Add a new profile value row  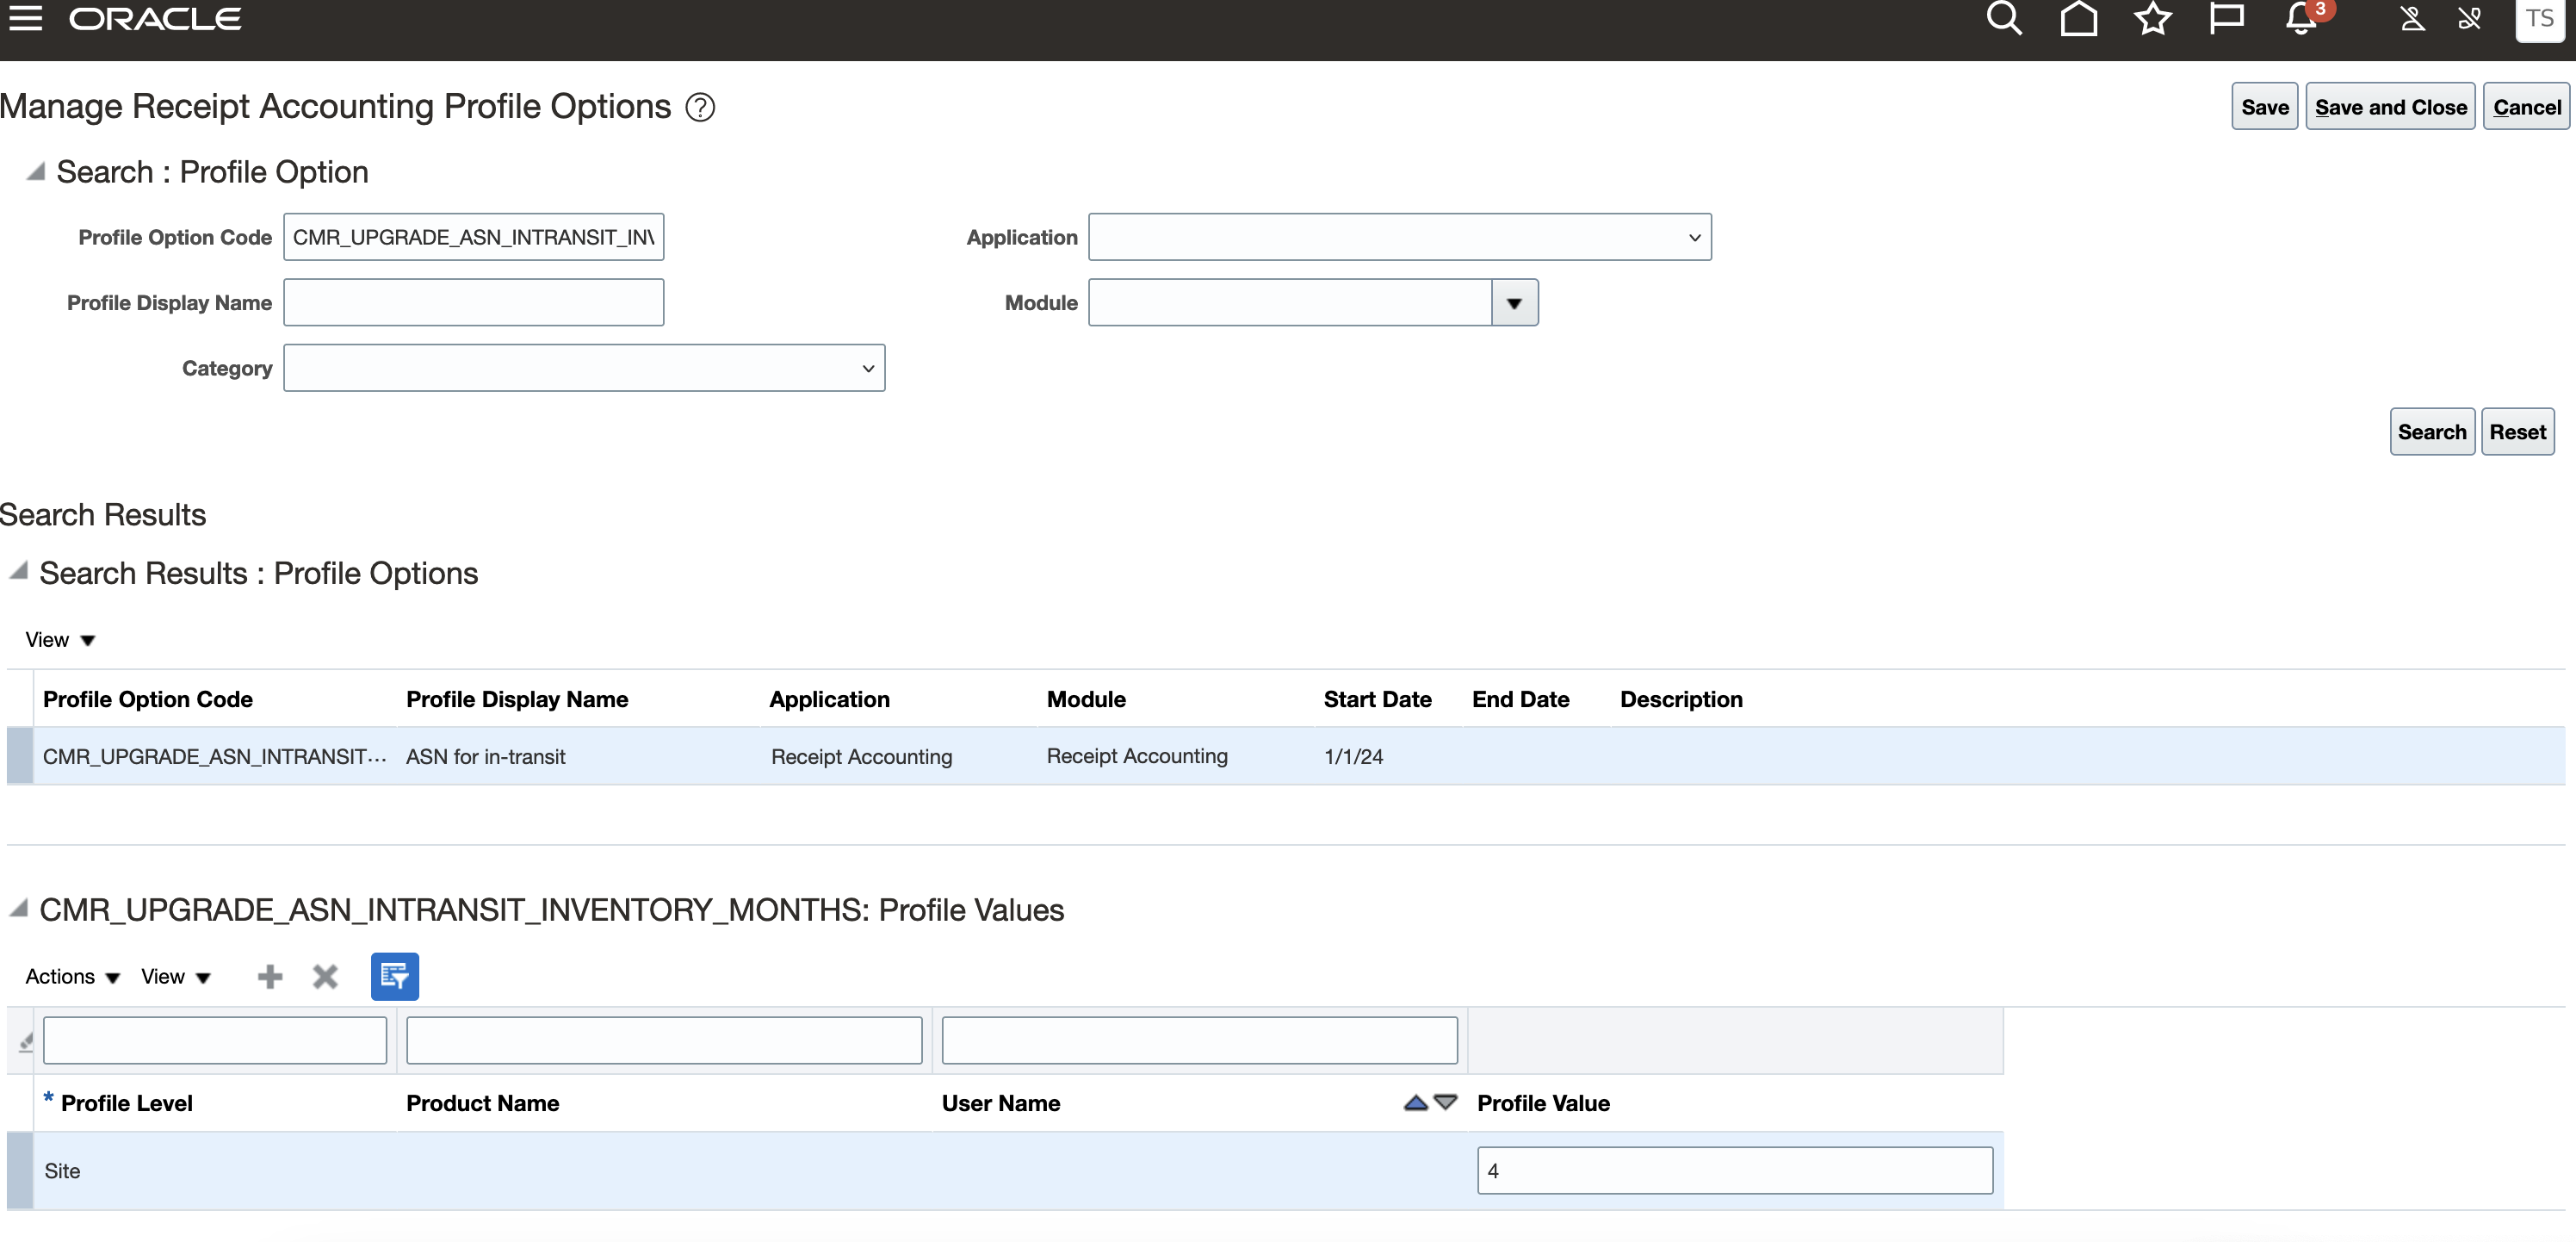click(270, 976)
